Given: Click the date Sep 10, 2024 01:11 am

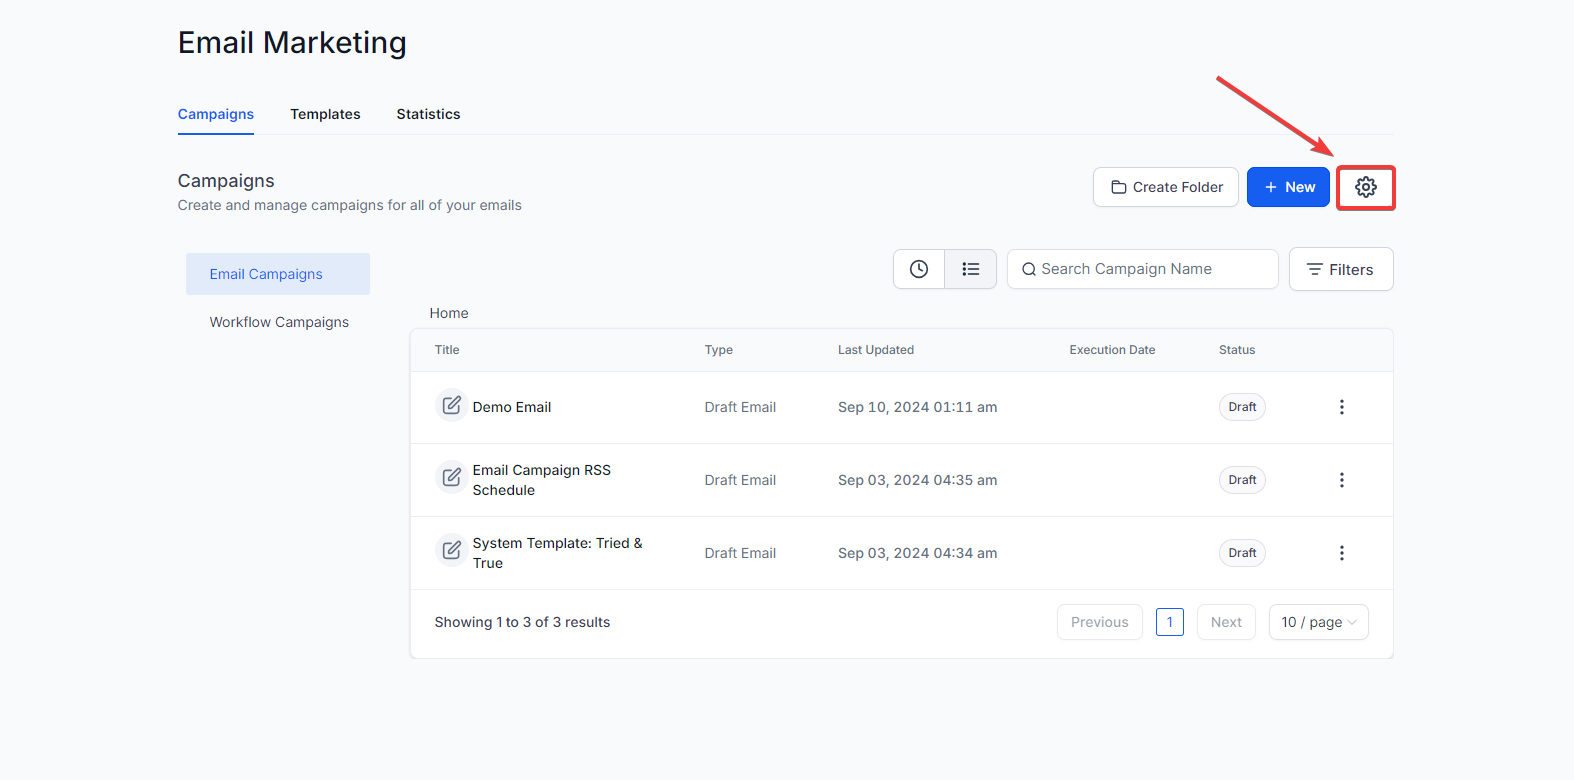Looking at the screenshot, I should (917, 407).
